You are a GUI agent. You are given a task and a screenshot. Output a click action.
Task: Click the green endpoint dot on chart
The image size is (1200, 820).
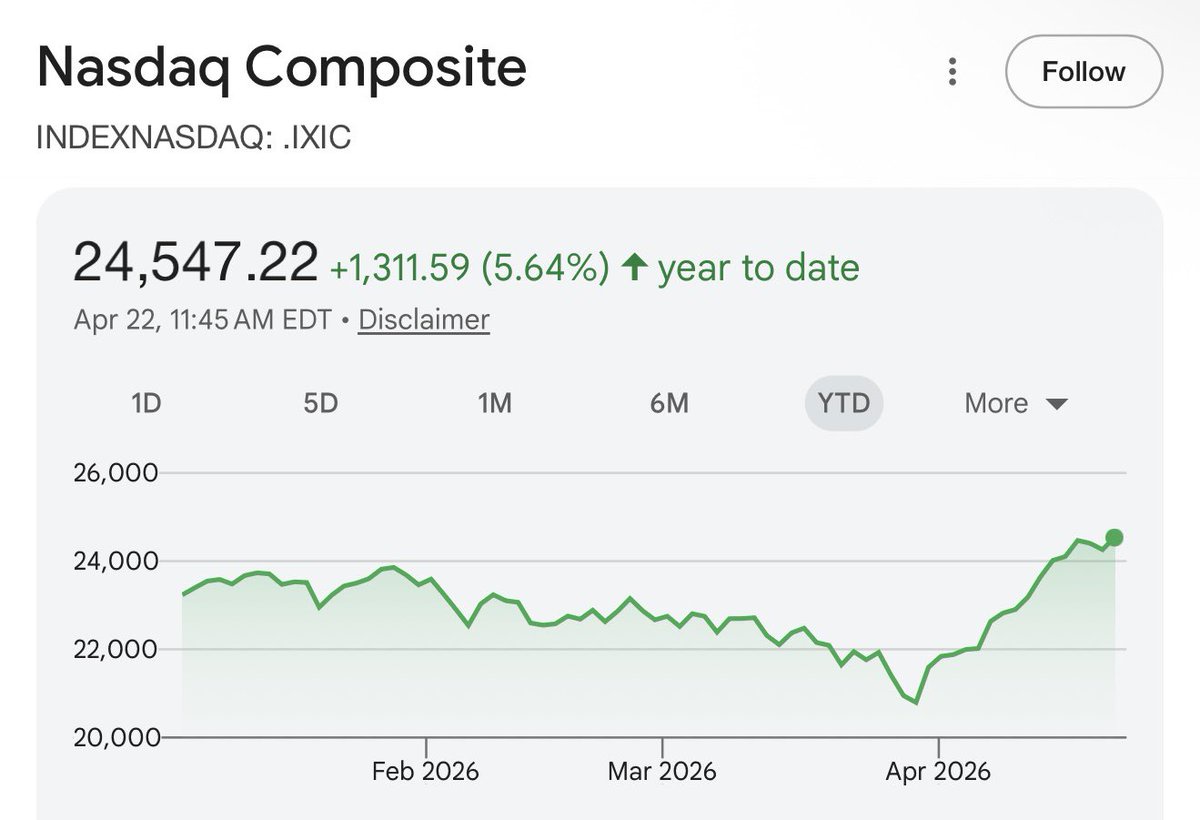coord(1115,538)
